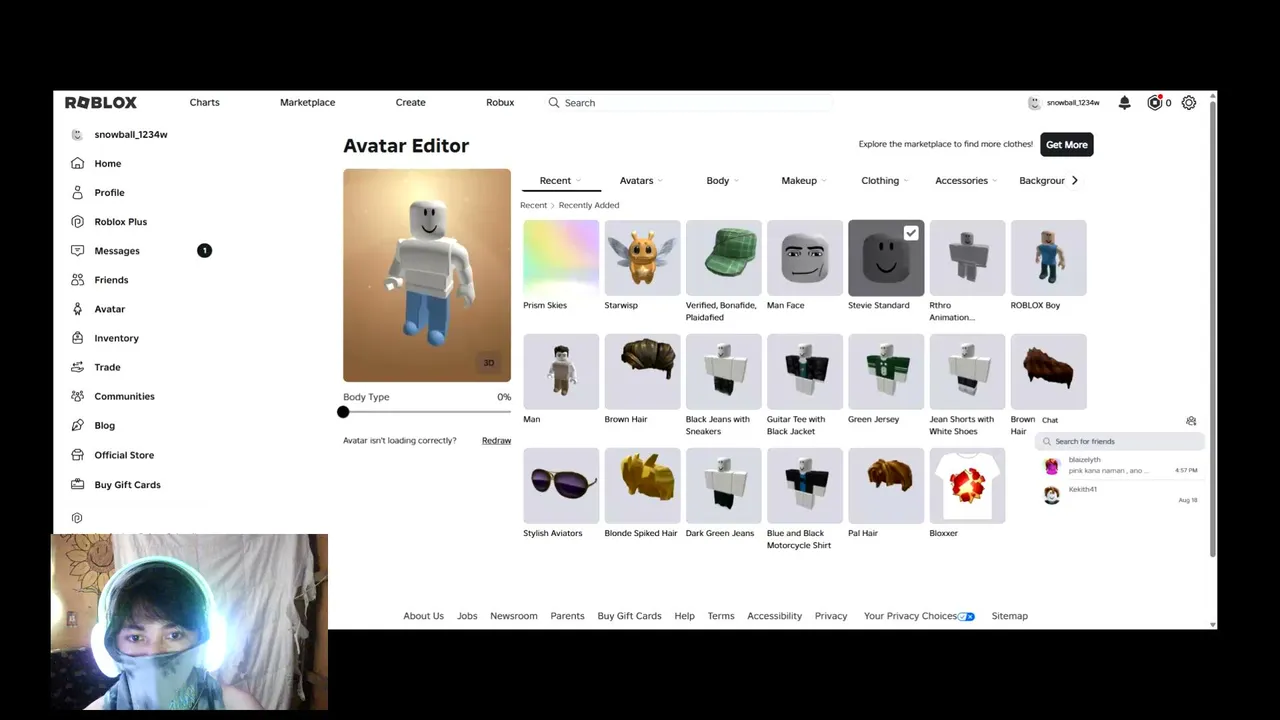Click the Search for friends field
1280x720 pixels.
(x=1119, y=441)
